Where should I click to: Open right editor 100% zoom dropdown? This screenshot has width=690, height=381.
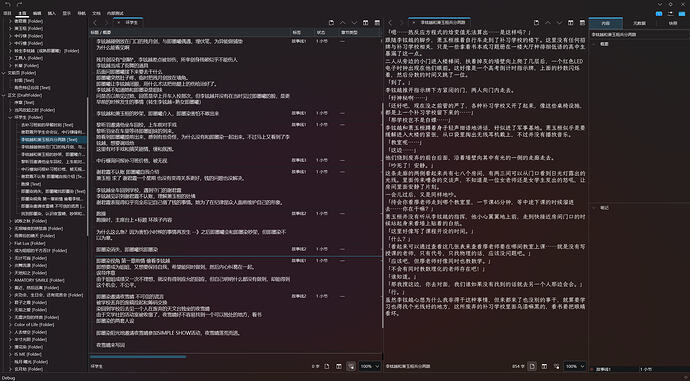pos(575,366)
